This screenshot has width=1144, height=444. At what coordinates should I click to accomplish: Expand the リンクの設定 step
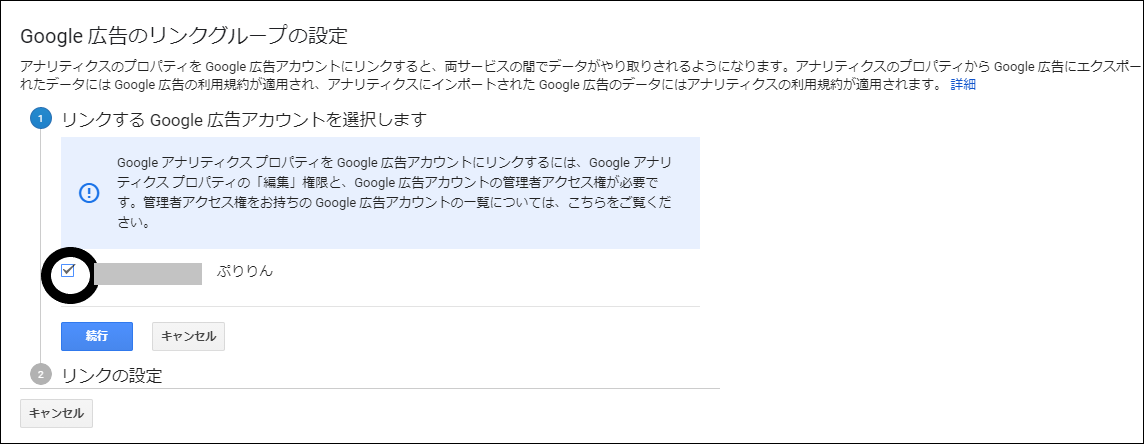tap(112, 375)
